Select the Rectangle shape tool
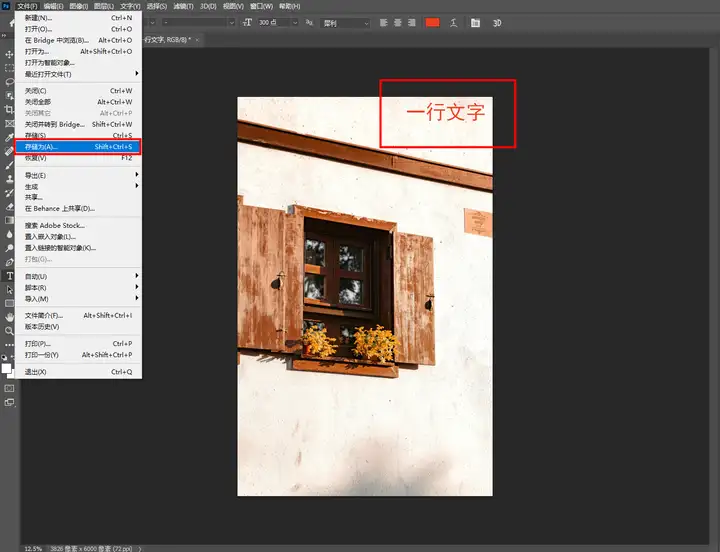720x552 pixels. 9,304
